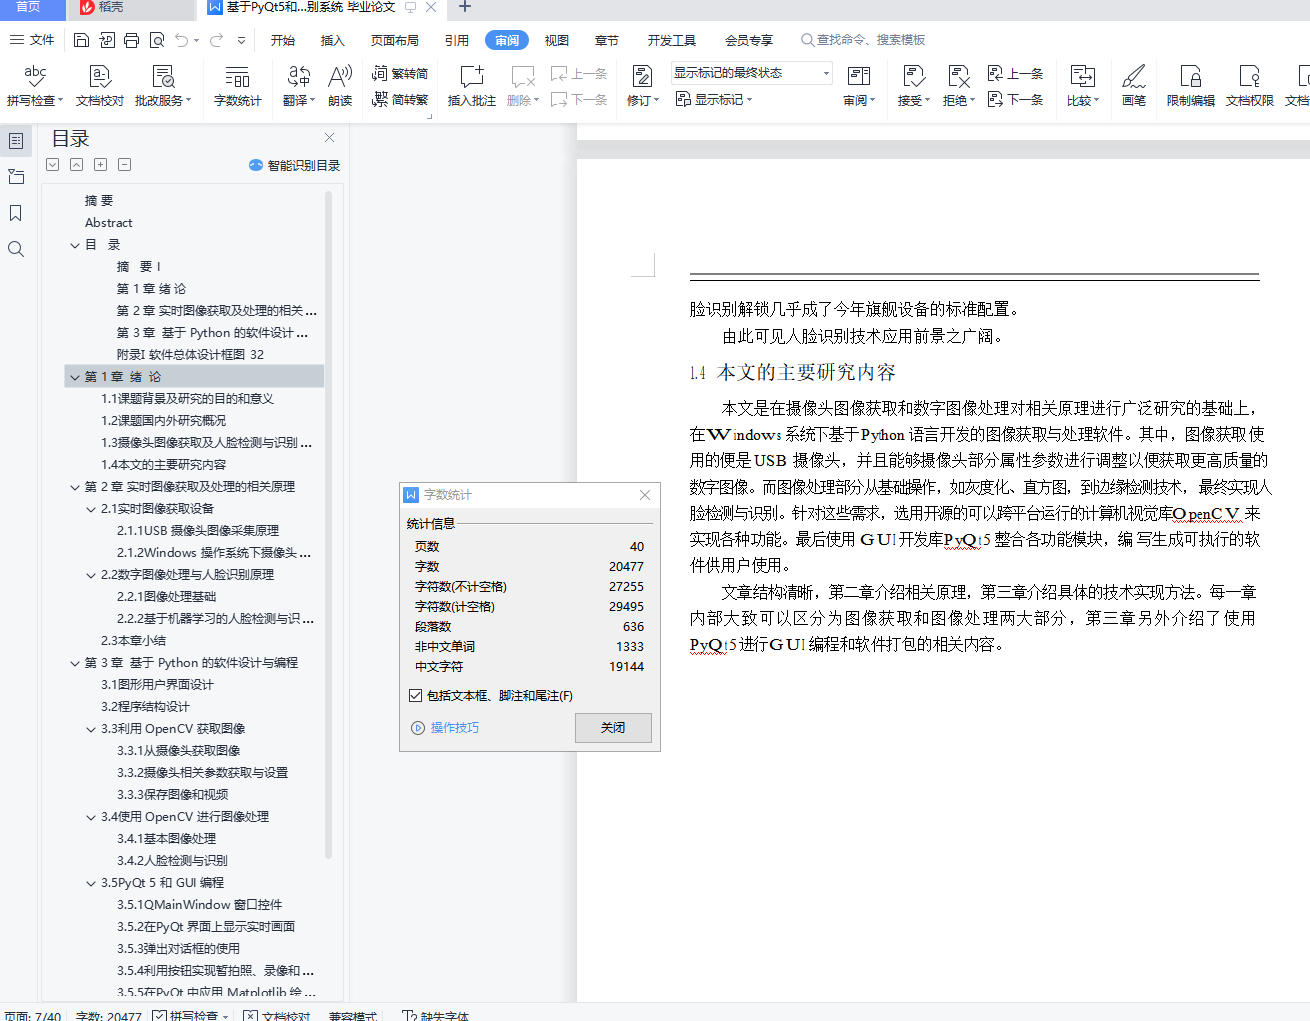Click the 页面: 7/40 status bar entry
The image size is (1310, 1021).
(32, 1015)
